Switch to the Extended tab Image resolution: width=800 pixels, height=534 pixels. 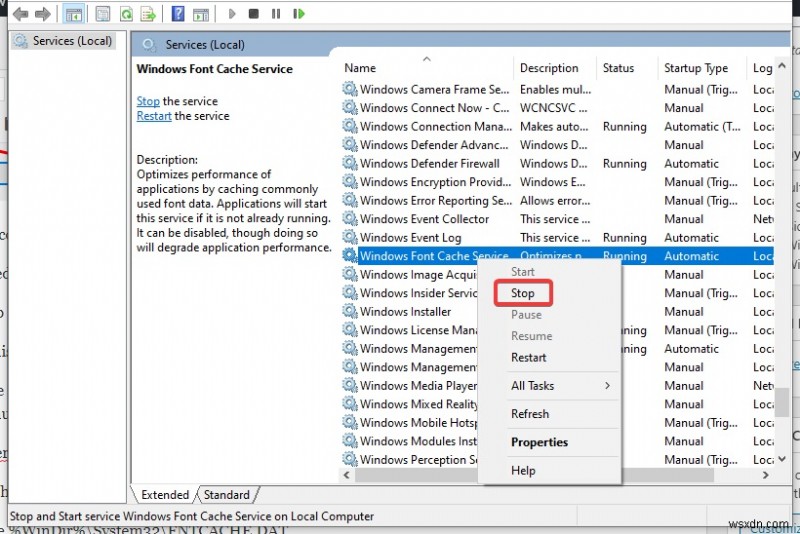click(x=165, y=495)
